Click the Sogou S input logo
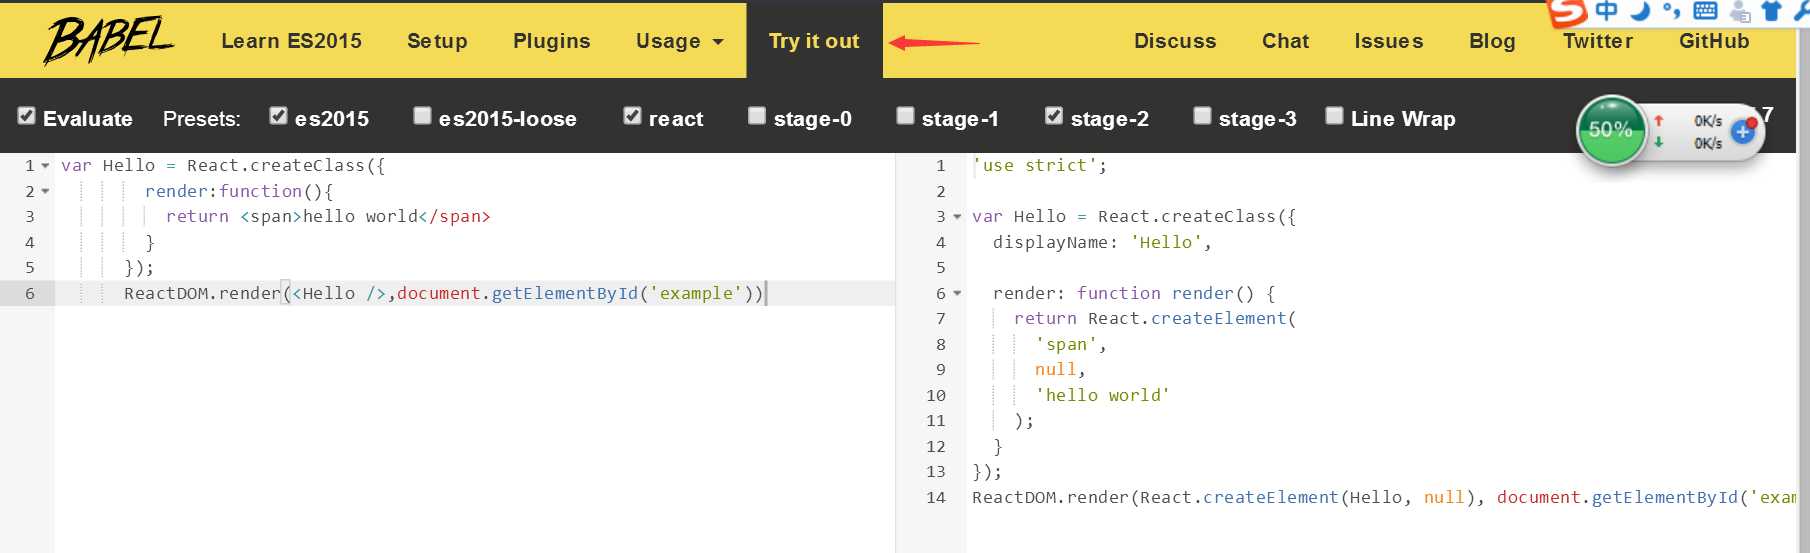Screen dimensions: 1810x553 click(x=1567, y=12)
